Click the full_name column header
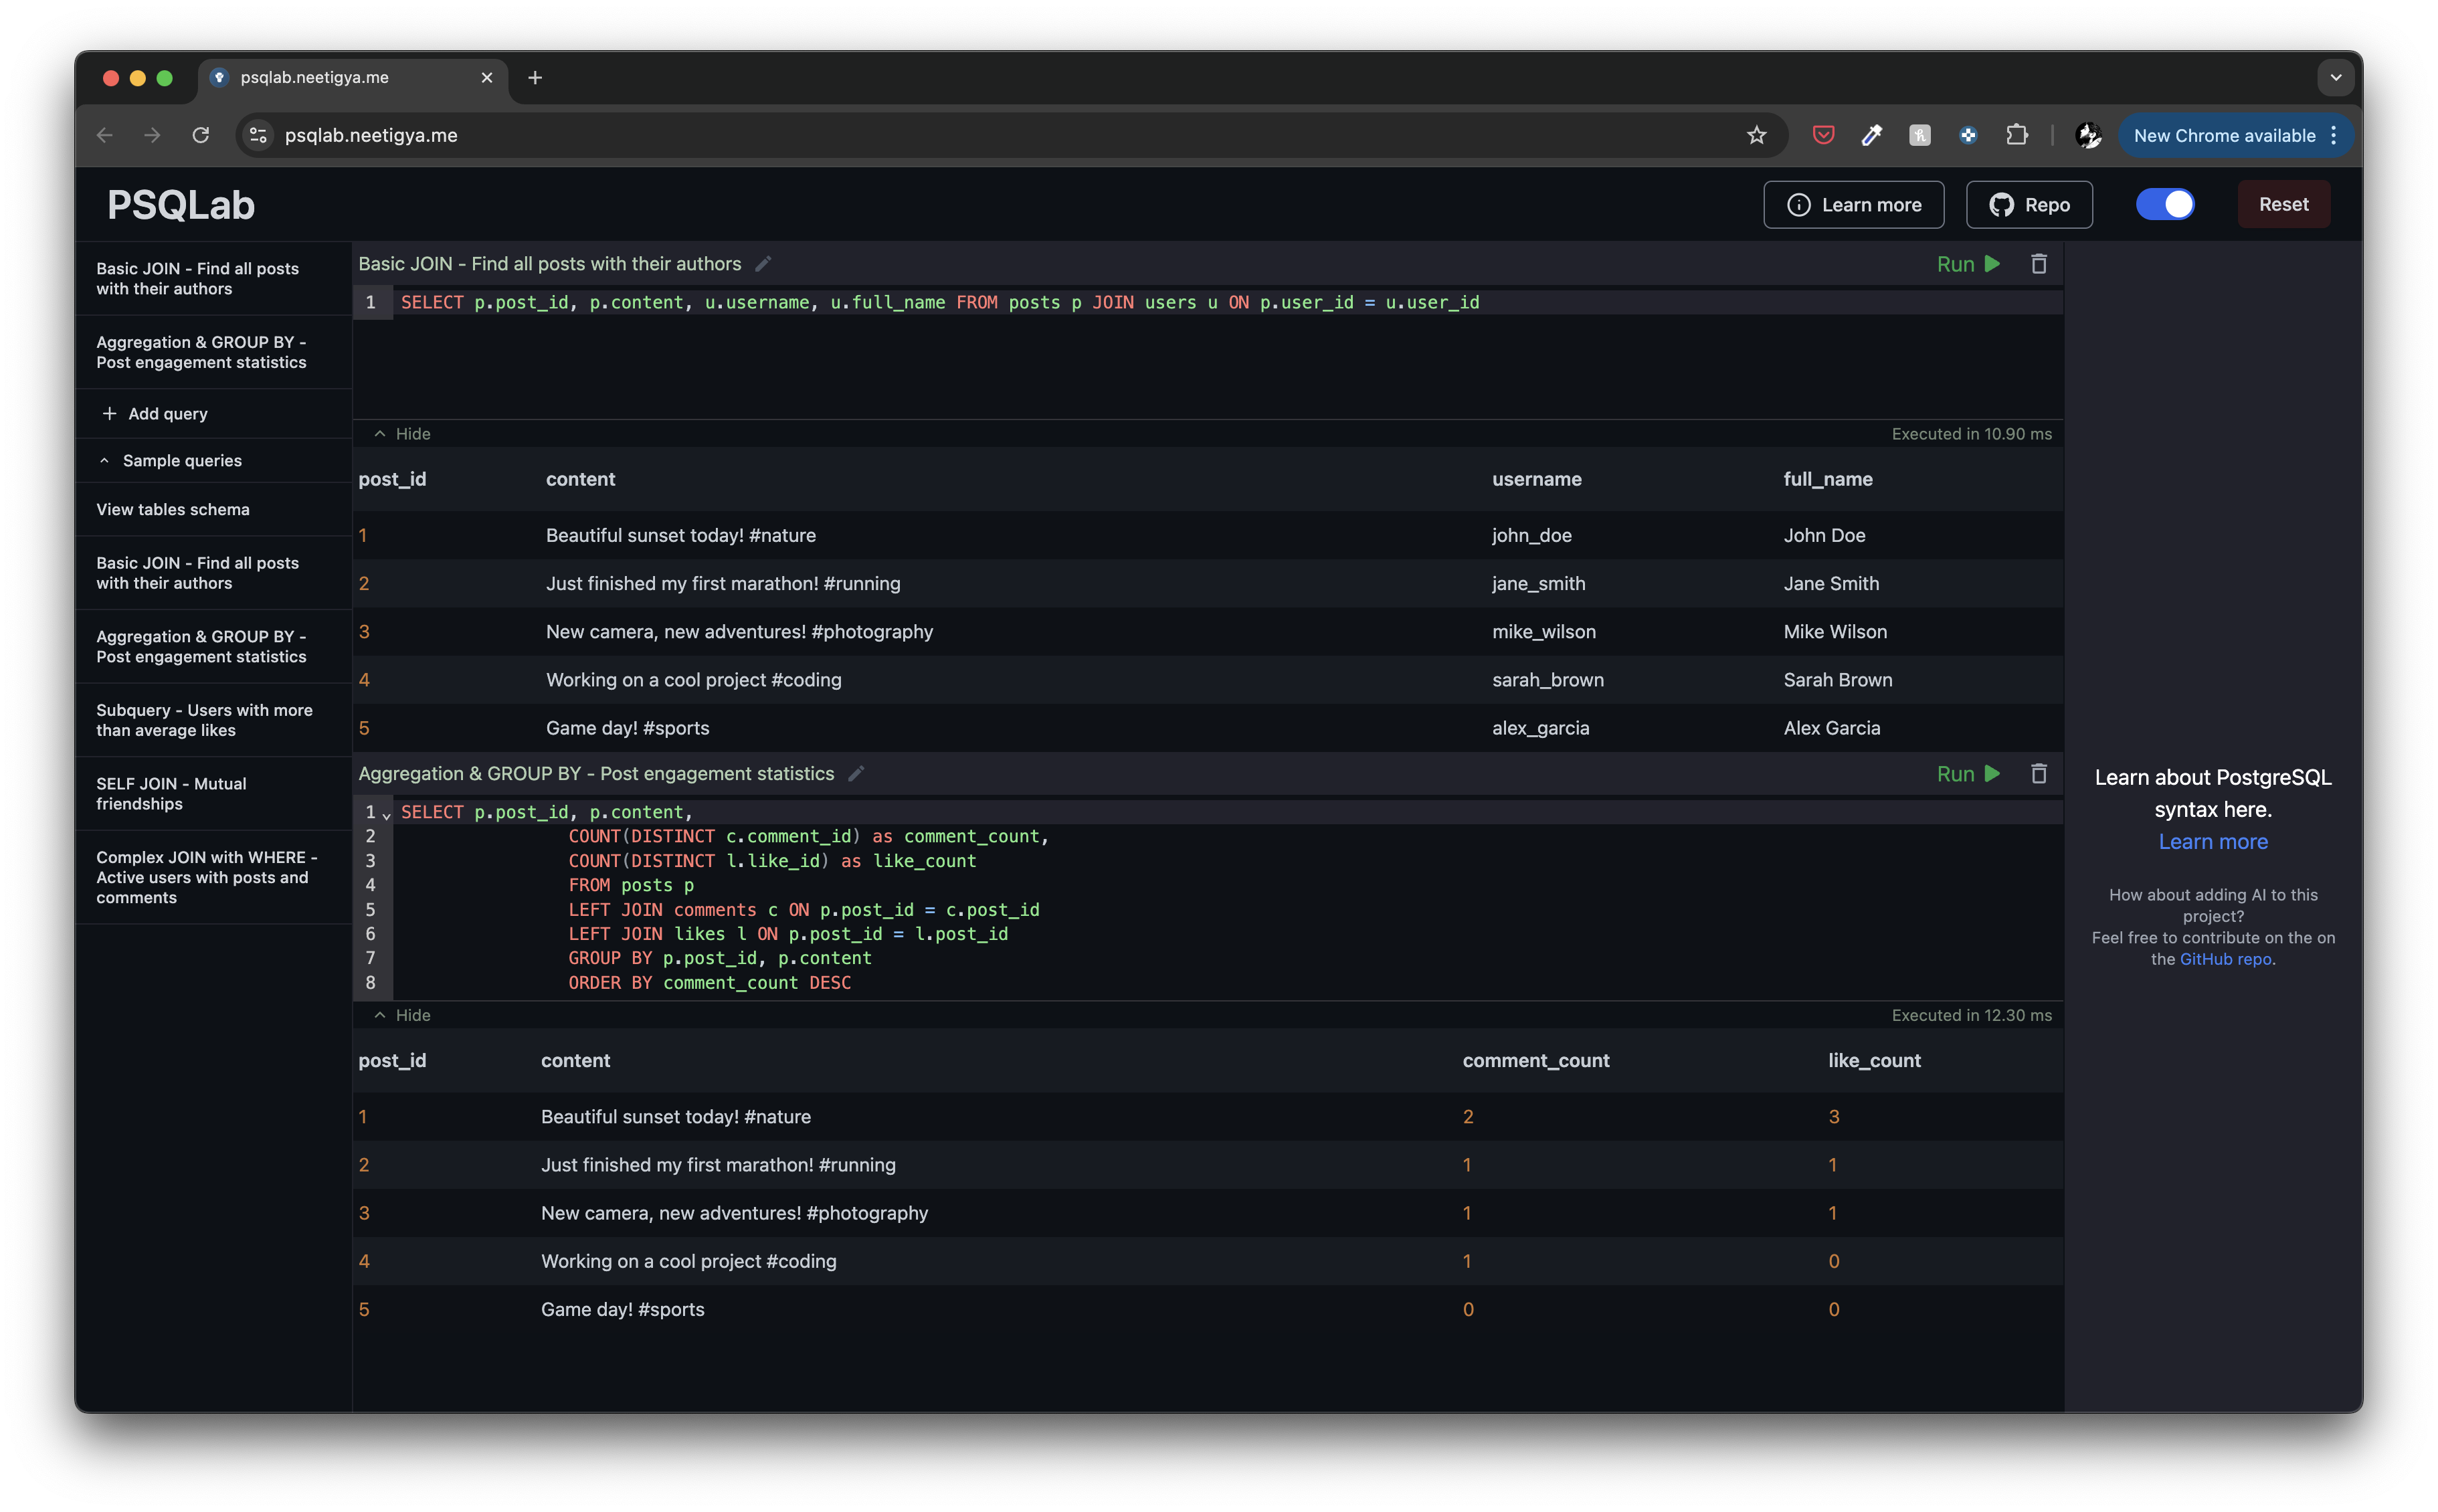The height and width of the screenshot is (1512, 2438). (x=1827, y=479)
